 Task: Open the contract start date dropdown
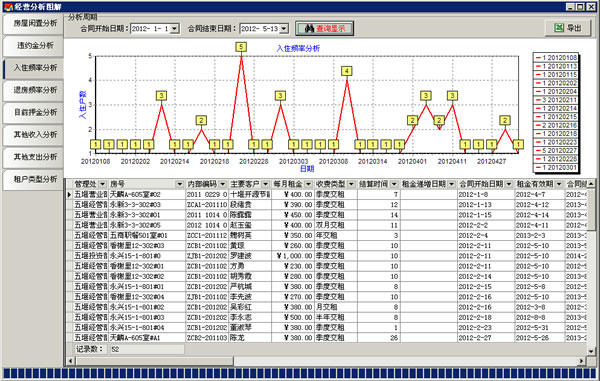(x=174, y=29)
